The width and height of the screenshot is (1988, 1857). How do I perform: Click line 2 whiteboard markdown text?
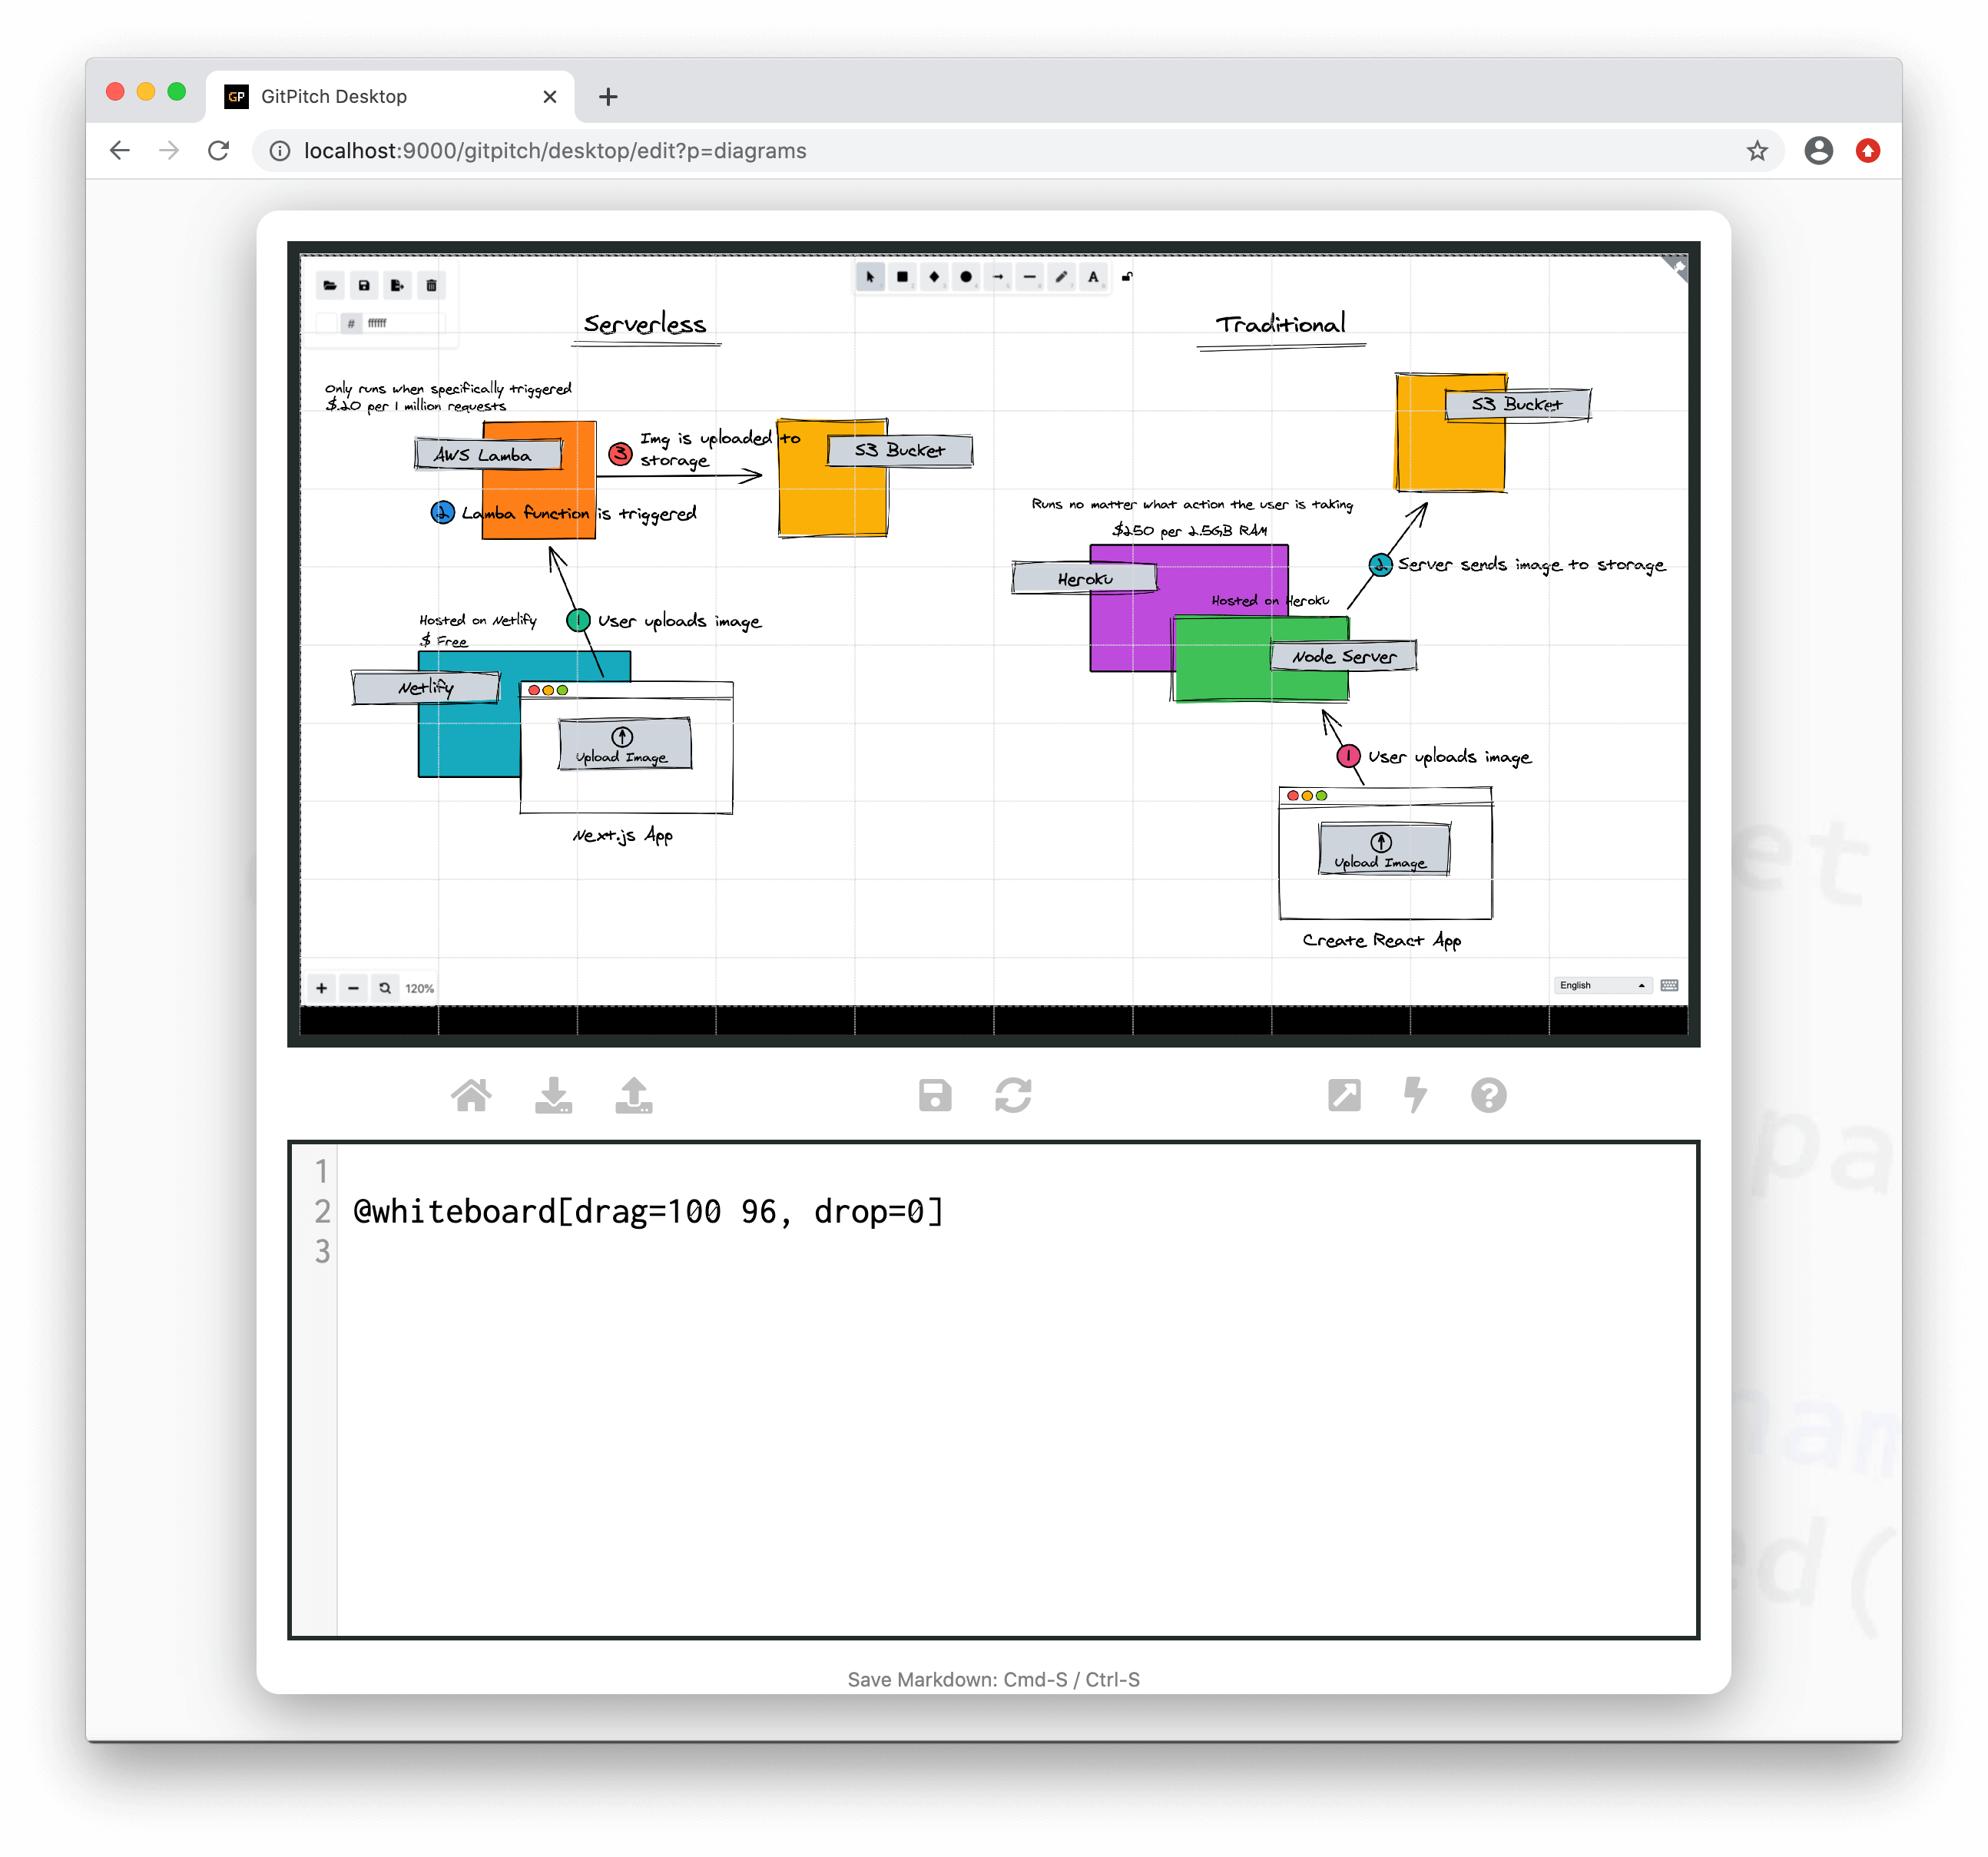pyautogui.click(x=649, y=1213)
